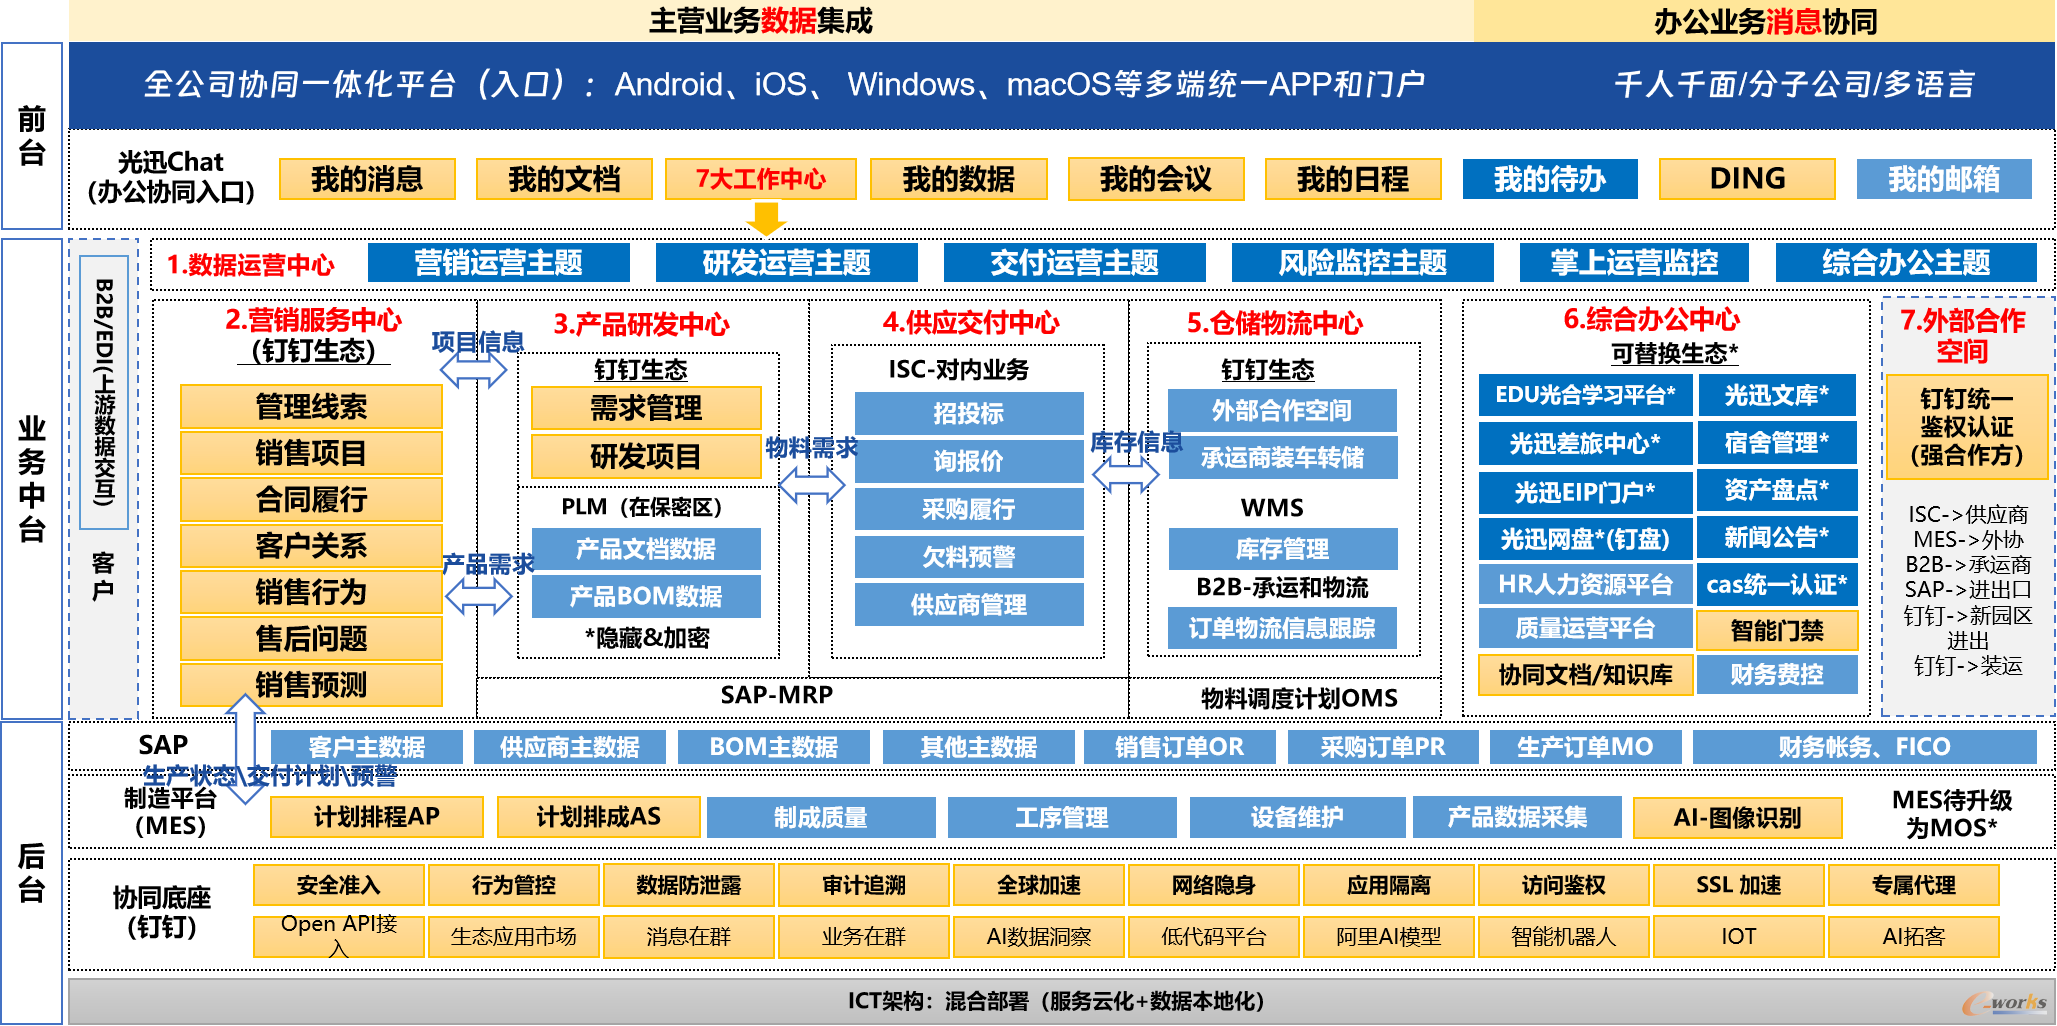Select 销售订单OR box
2057x1026 pixels.
pos(1179,747)
